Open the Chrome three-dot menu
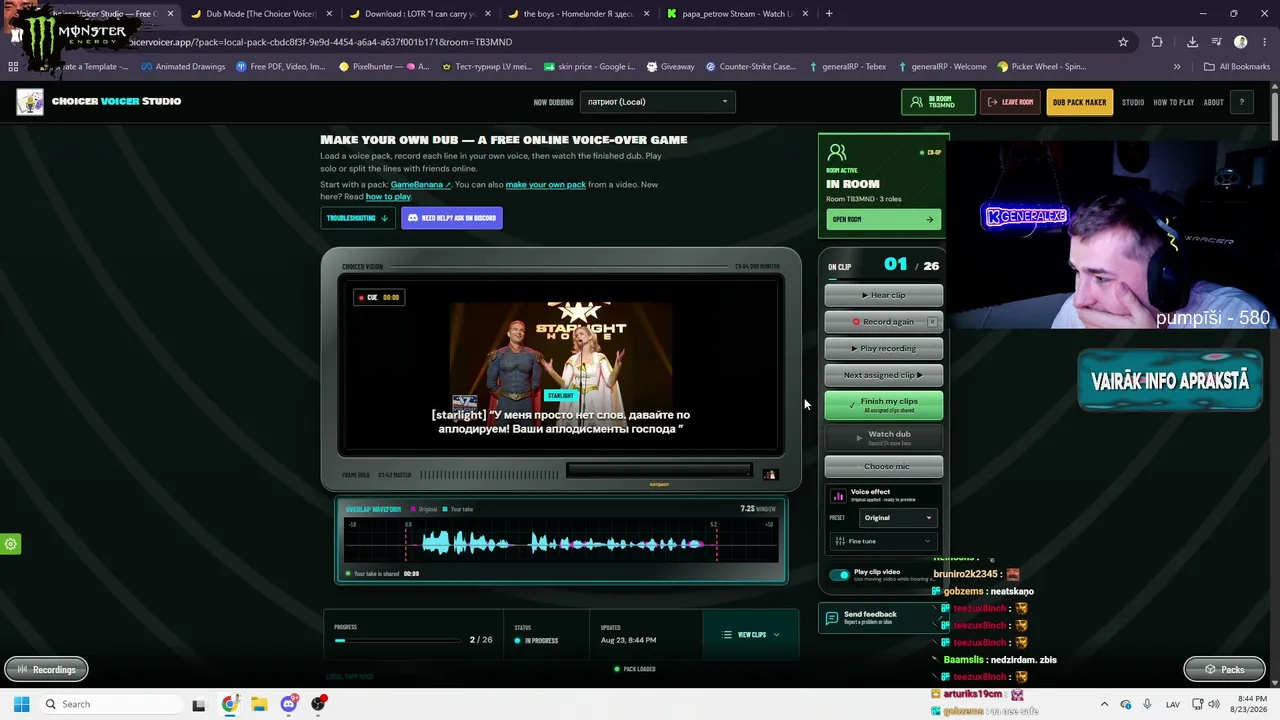The image size is (1280, 720). click(x=1265, y=42)
